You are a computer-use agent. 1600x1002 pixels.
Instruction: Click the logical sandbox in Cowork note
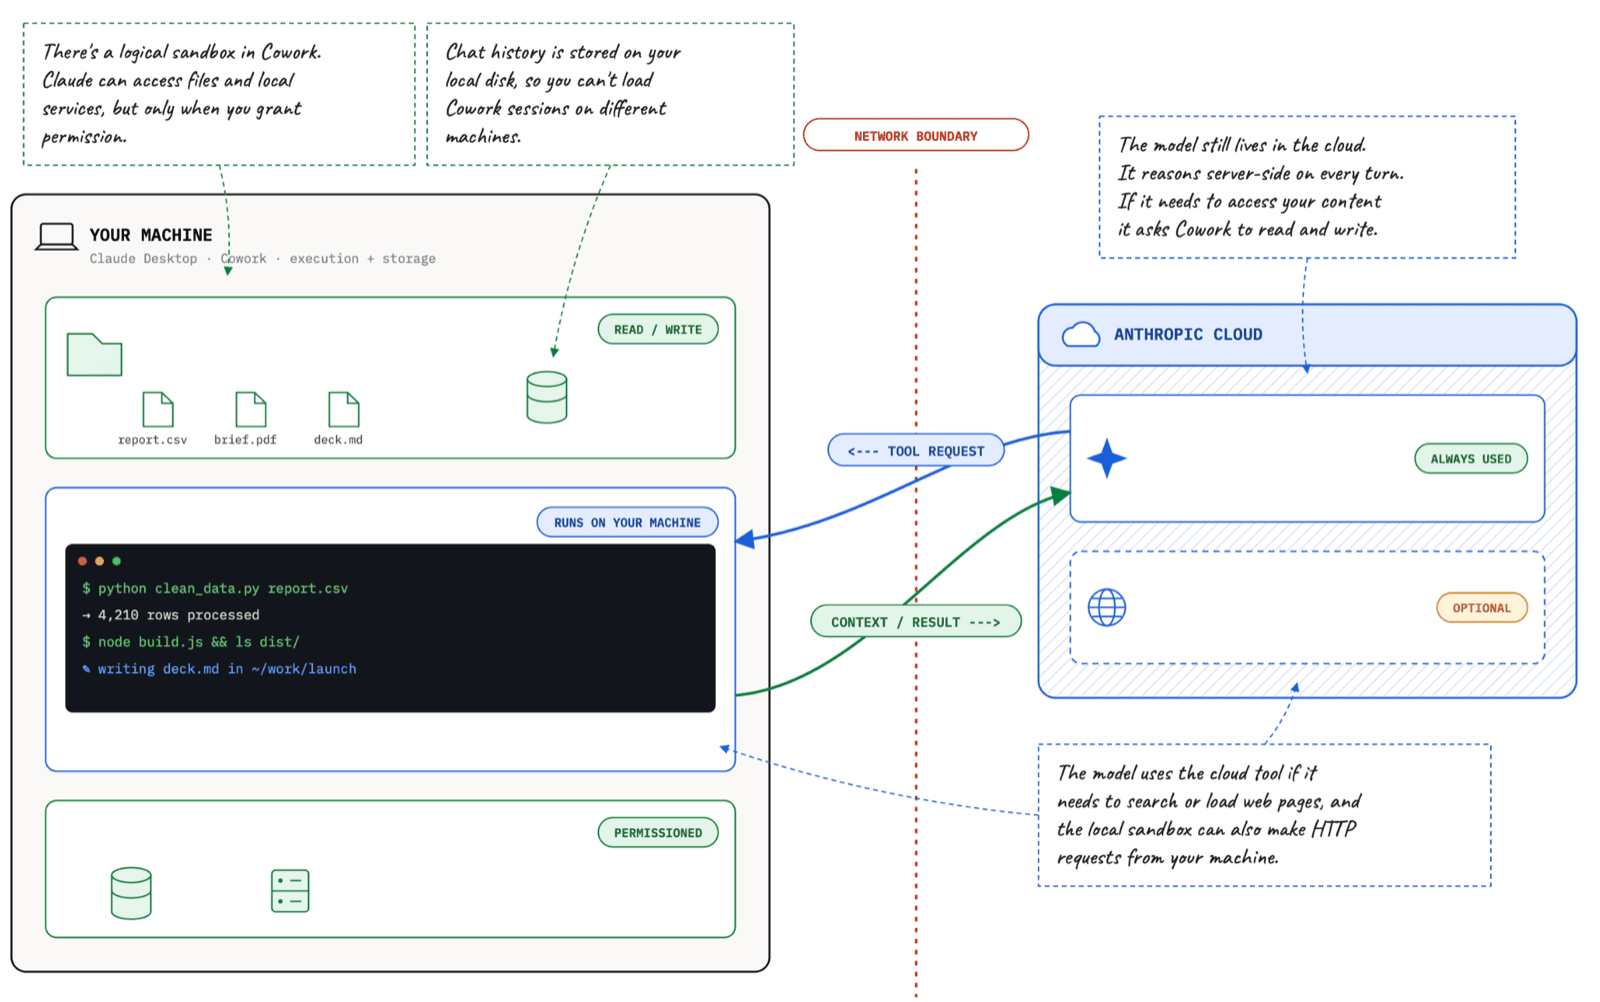[x=219, y=94]
